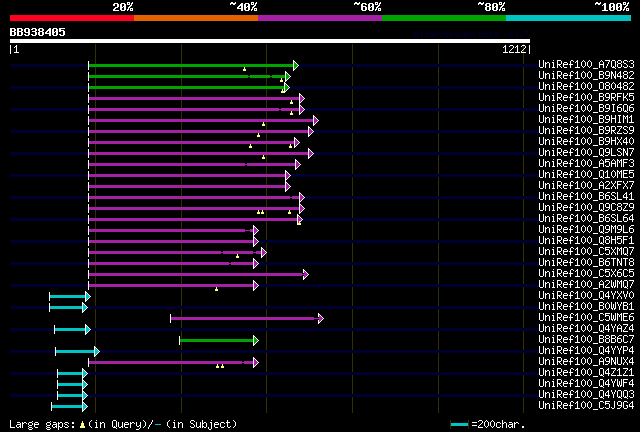Click the BB938405 query name label
The image size is (640, 432).
point(38,32)
